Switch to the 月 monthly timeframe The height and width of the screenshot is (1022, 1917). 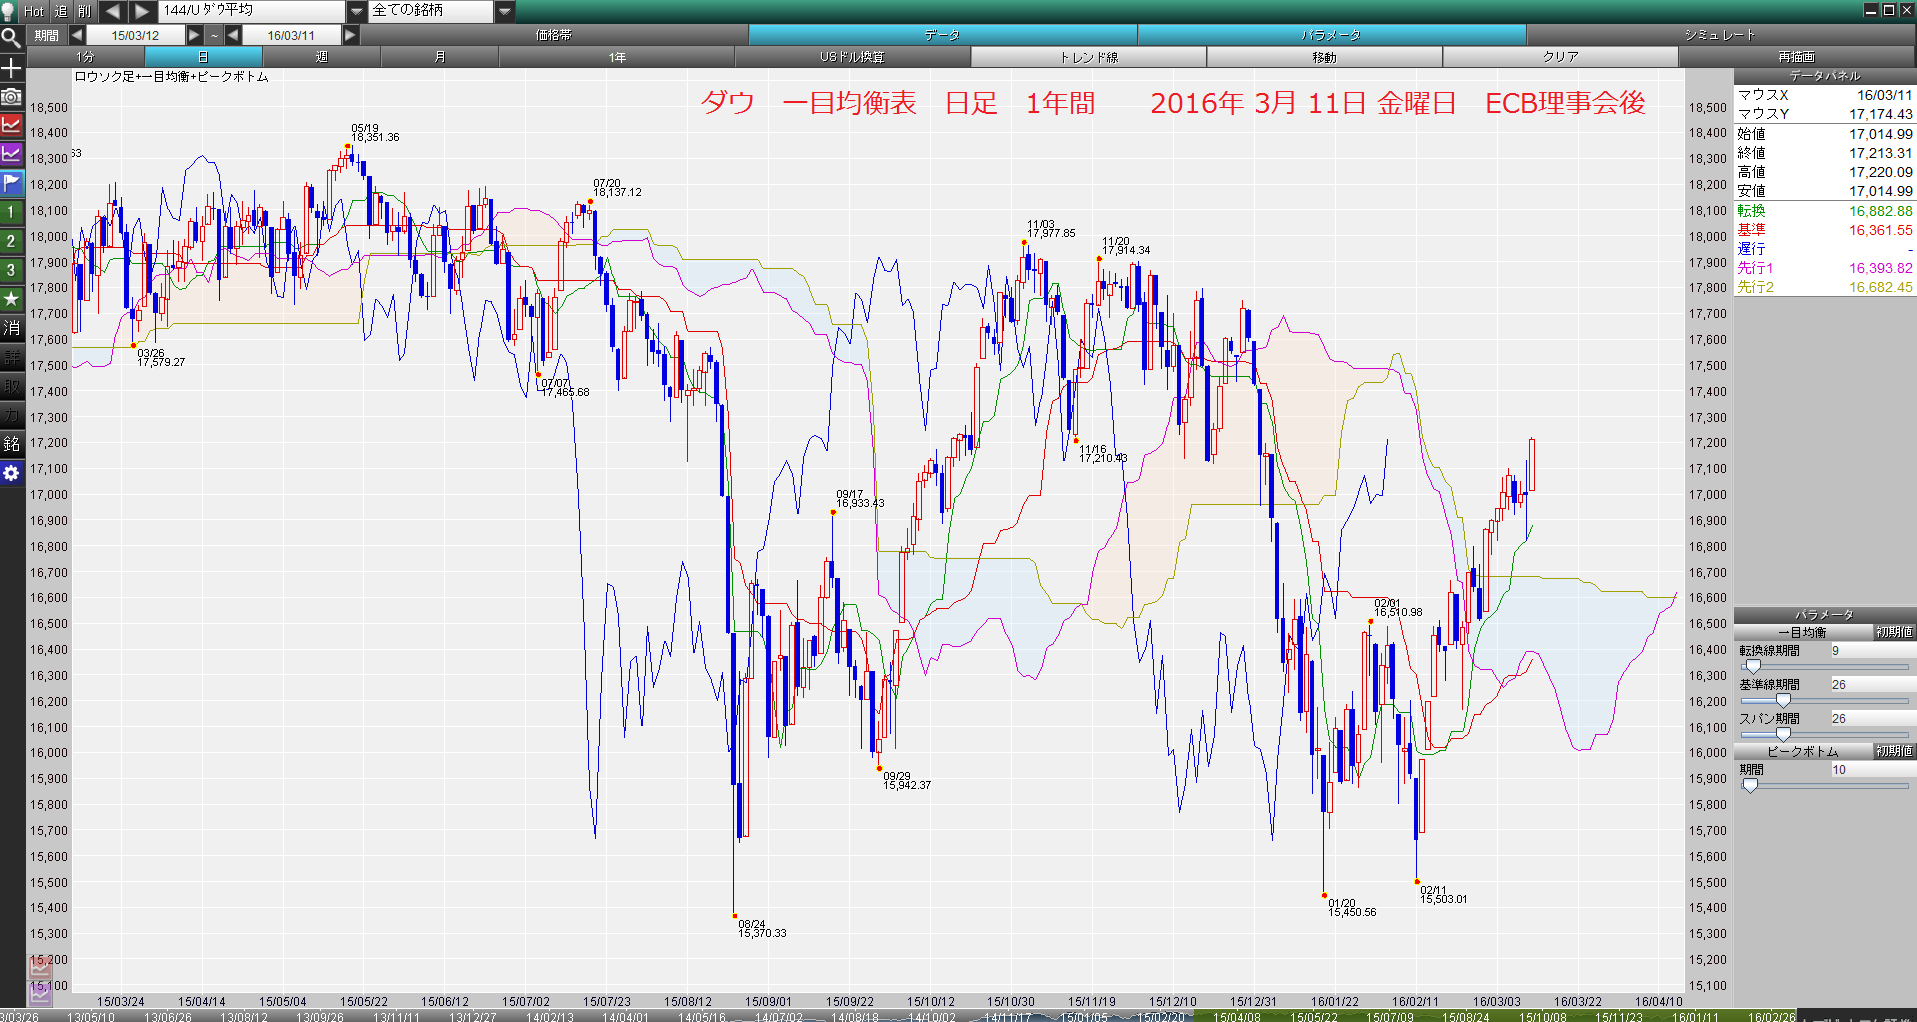(x=439, y=57)
